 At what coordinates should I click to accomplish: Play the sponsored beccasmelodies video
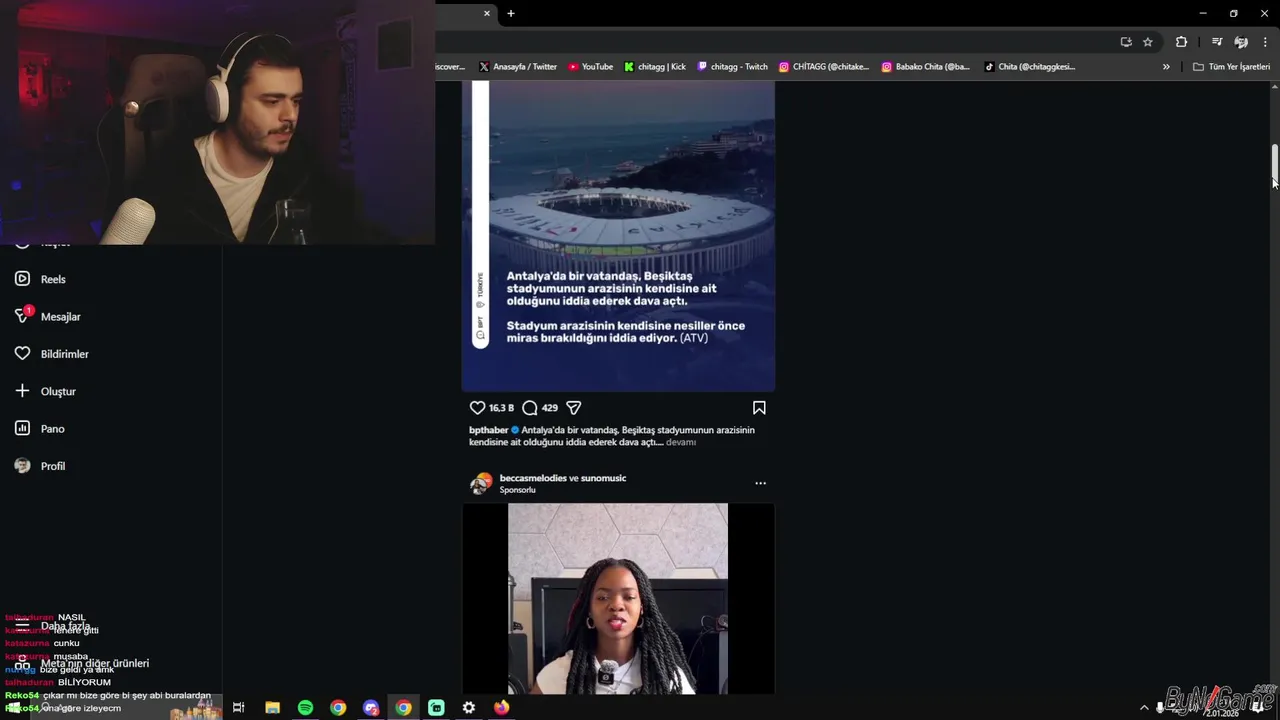tap(618, 598)
